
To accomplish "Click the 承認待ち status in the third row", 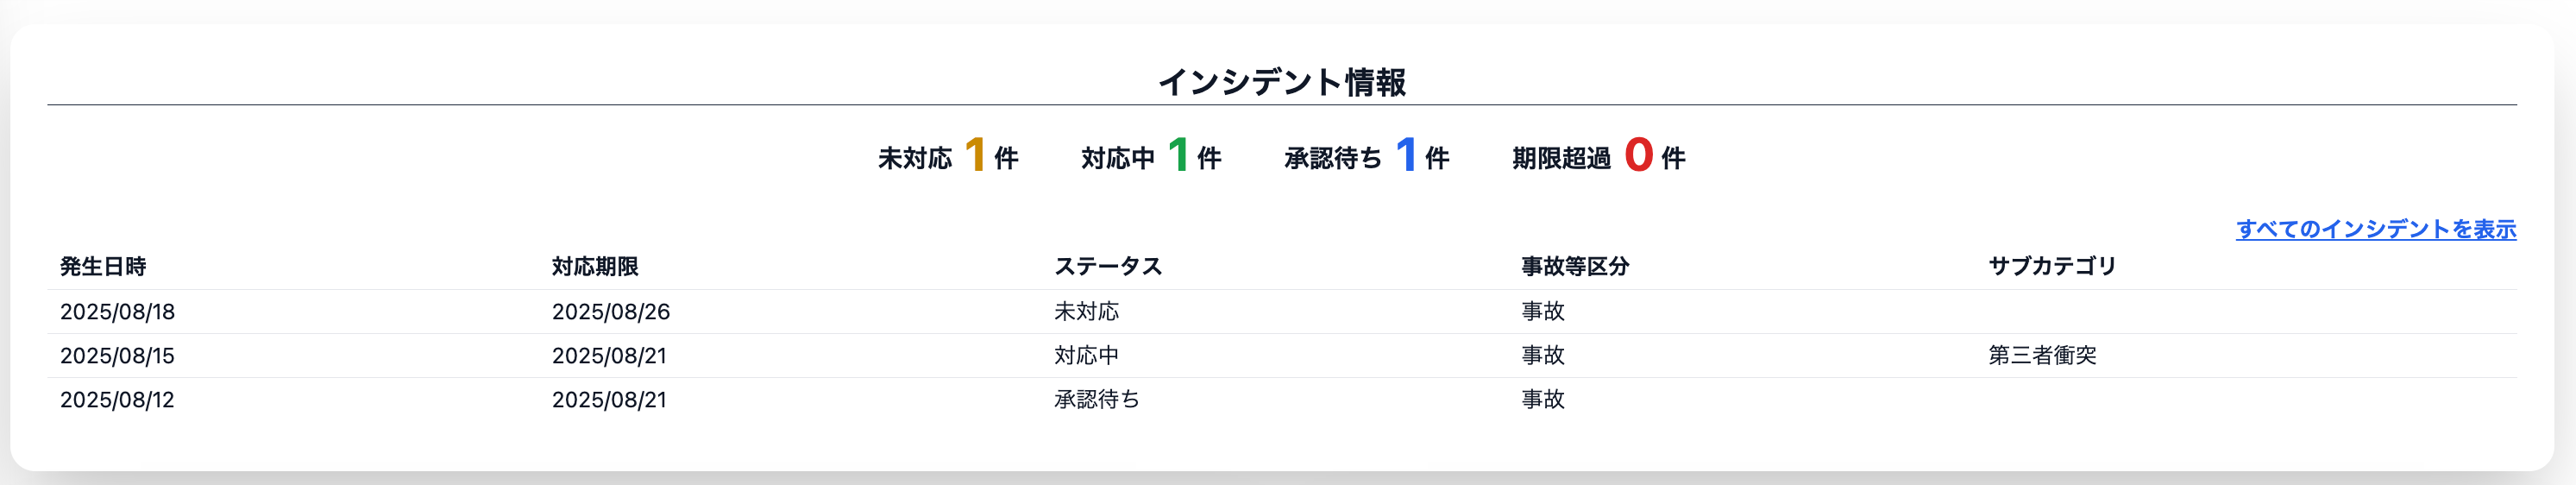I will [x=1096, y=400].
